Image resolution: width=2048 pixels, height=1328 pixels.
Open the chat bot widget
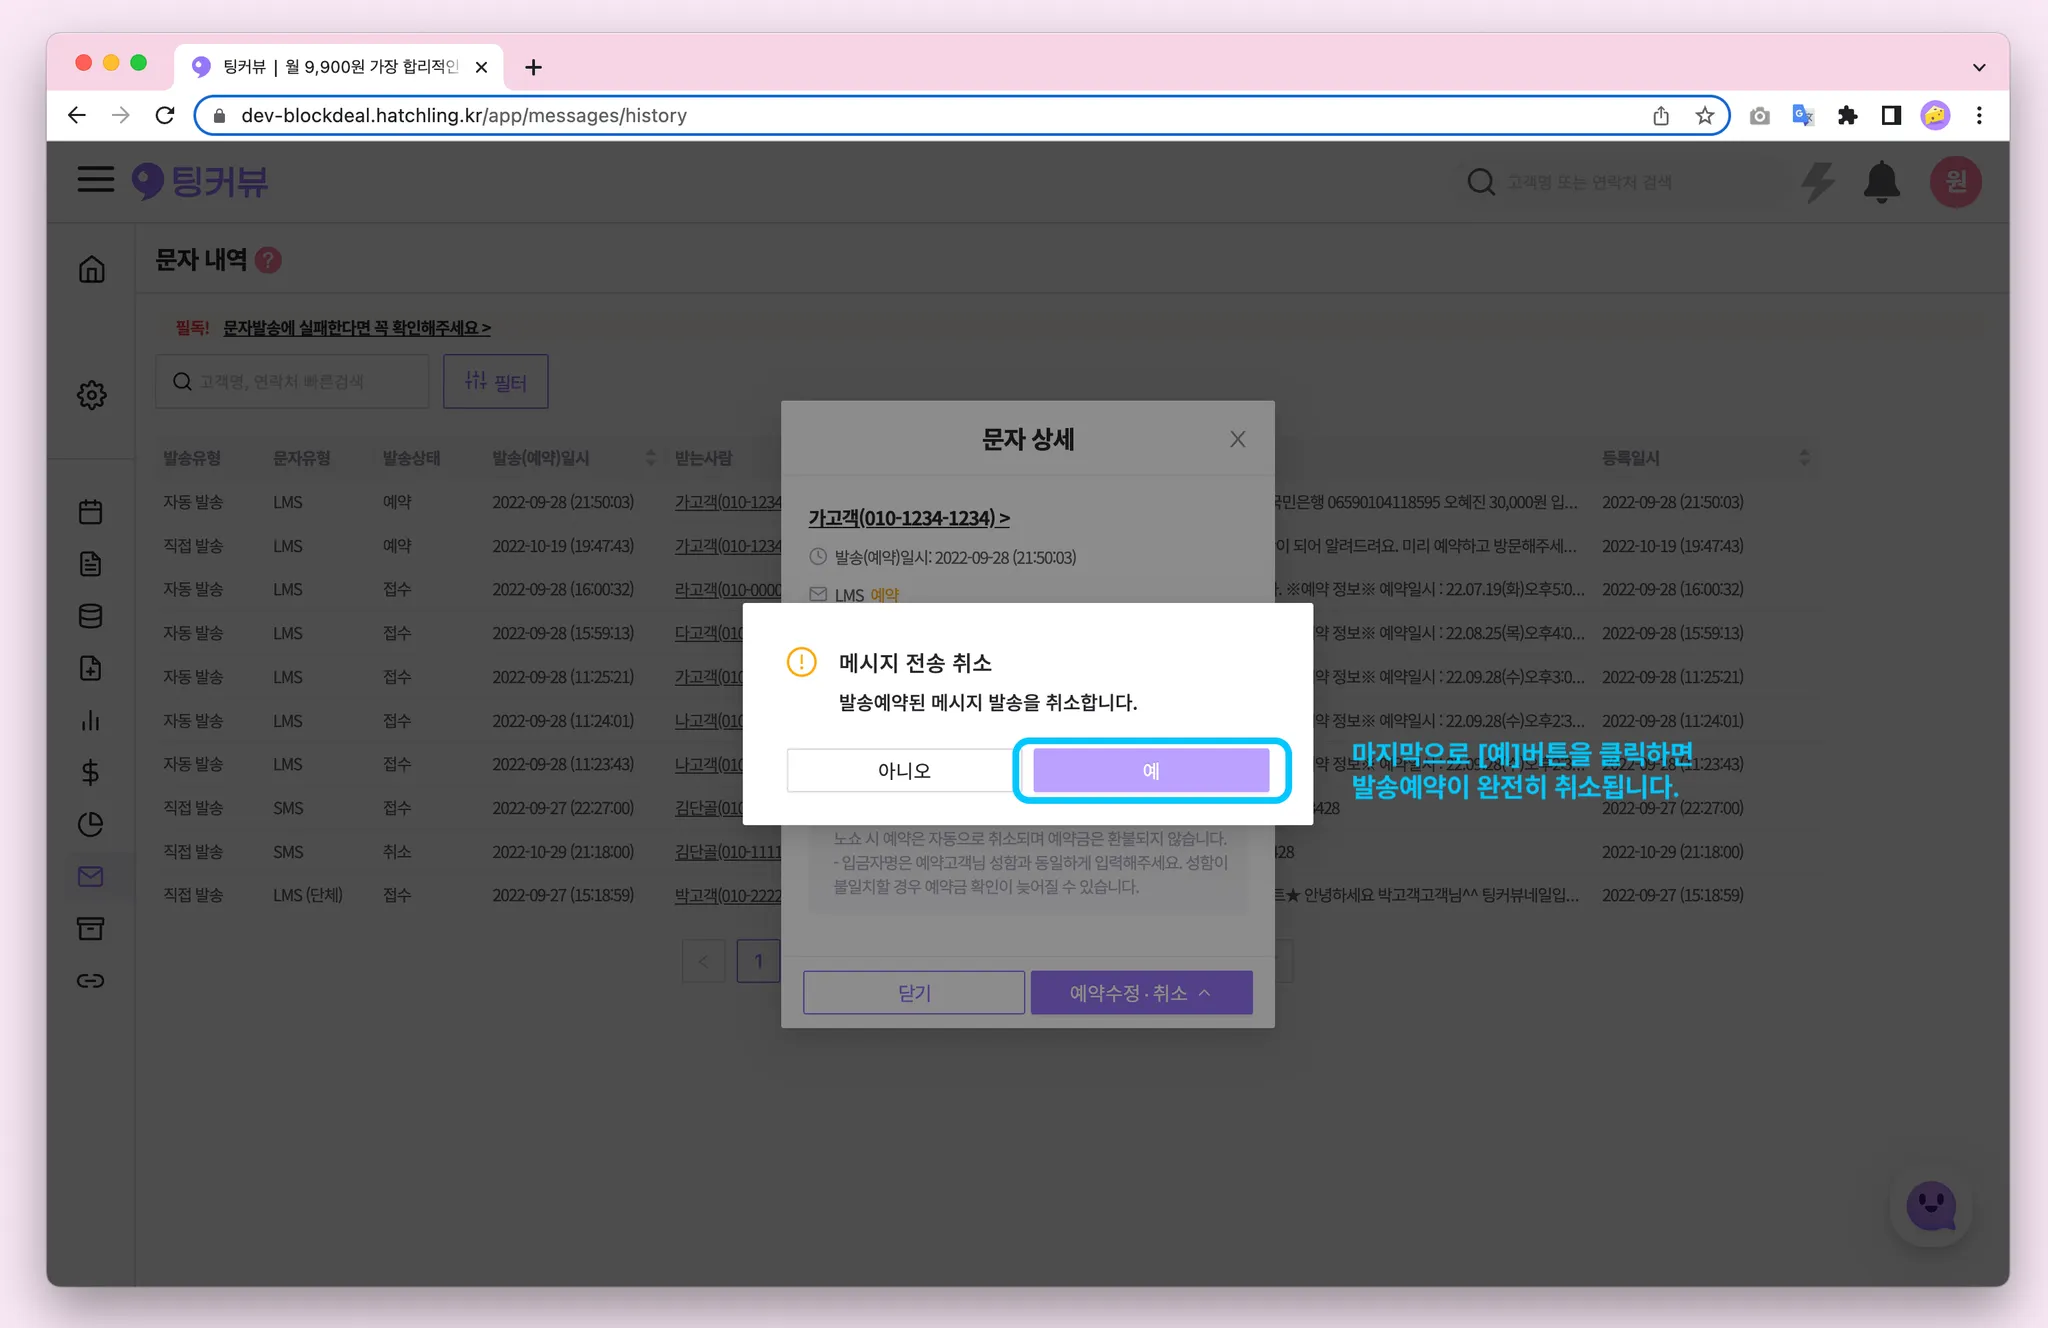click(x=1930, y=1206)
